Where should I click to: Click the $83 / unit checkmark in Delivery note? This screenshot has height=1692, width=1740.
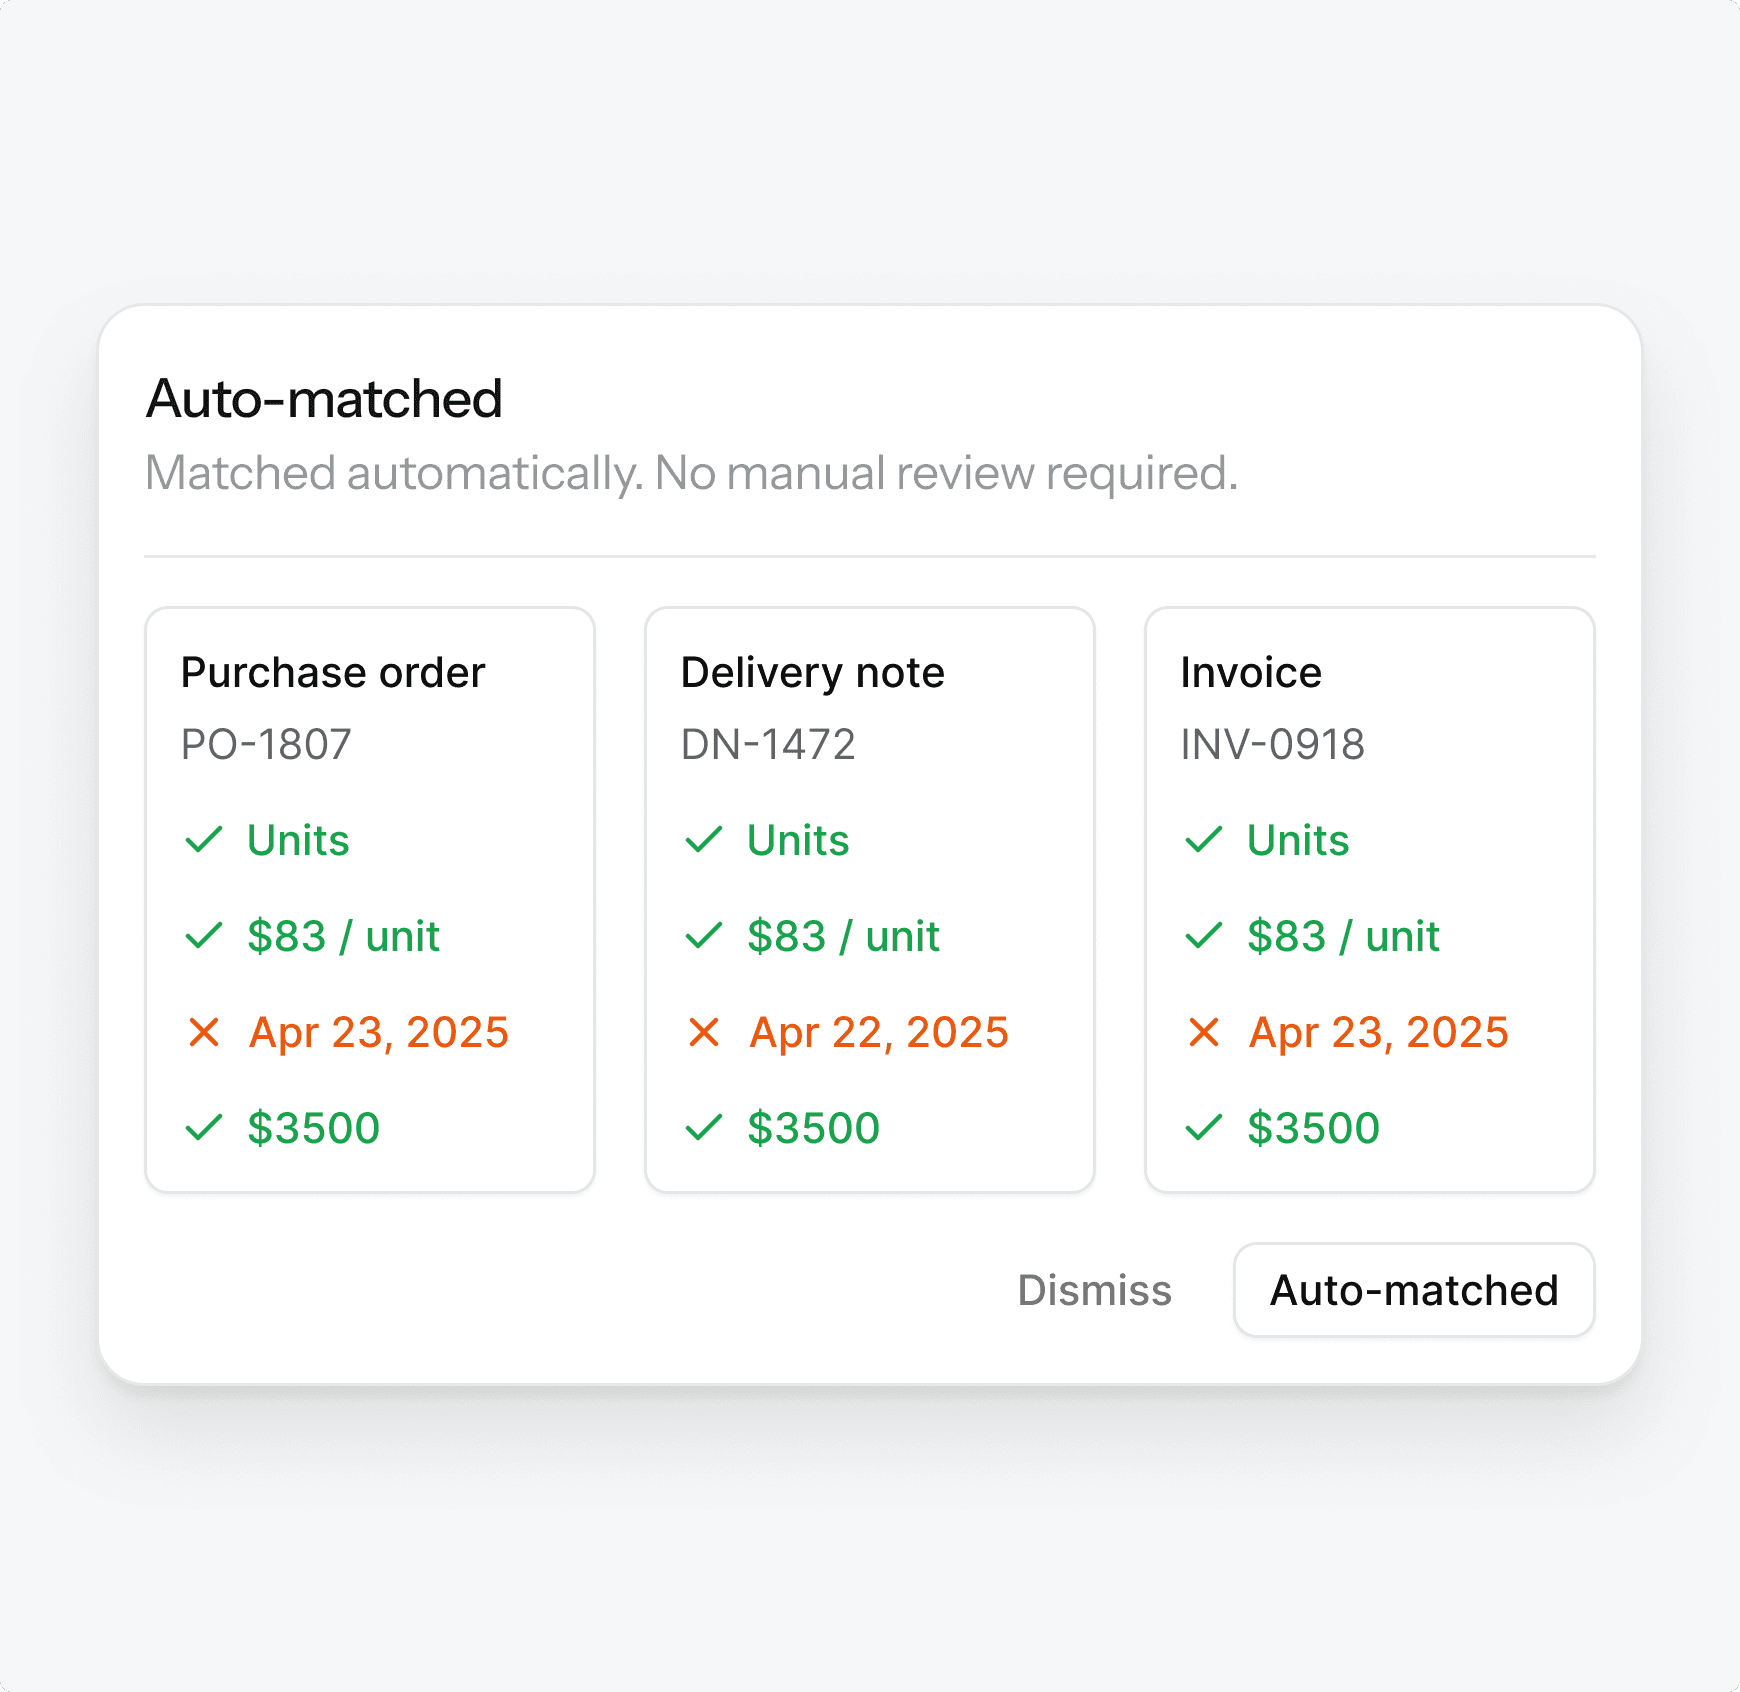(704, 936)
